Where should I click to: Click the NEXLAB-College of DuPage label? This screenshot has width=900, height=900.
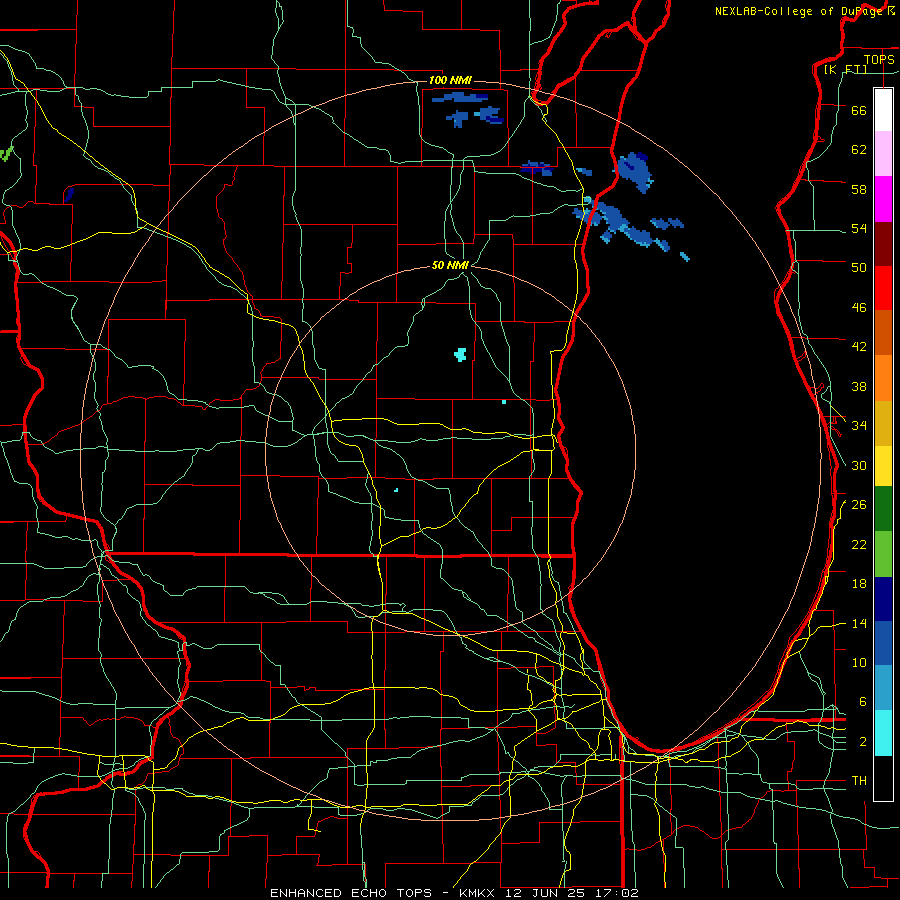pyautogui.click(x=801, y=11)
